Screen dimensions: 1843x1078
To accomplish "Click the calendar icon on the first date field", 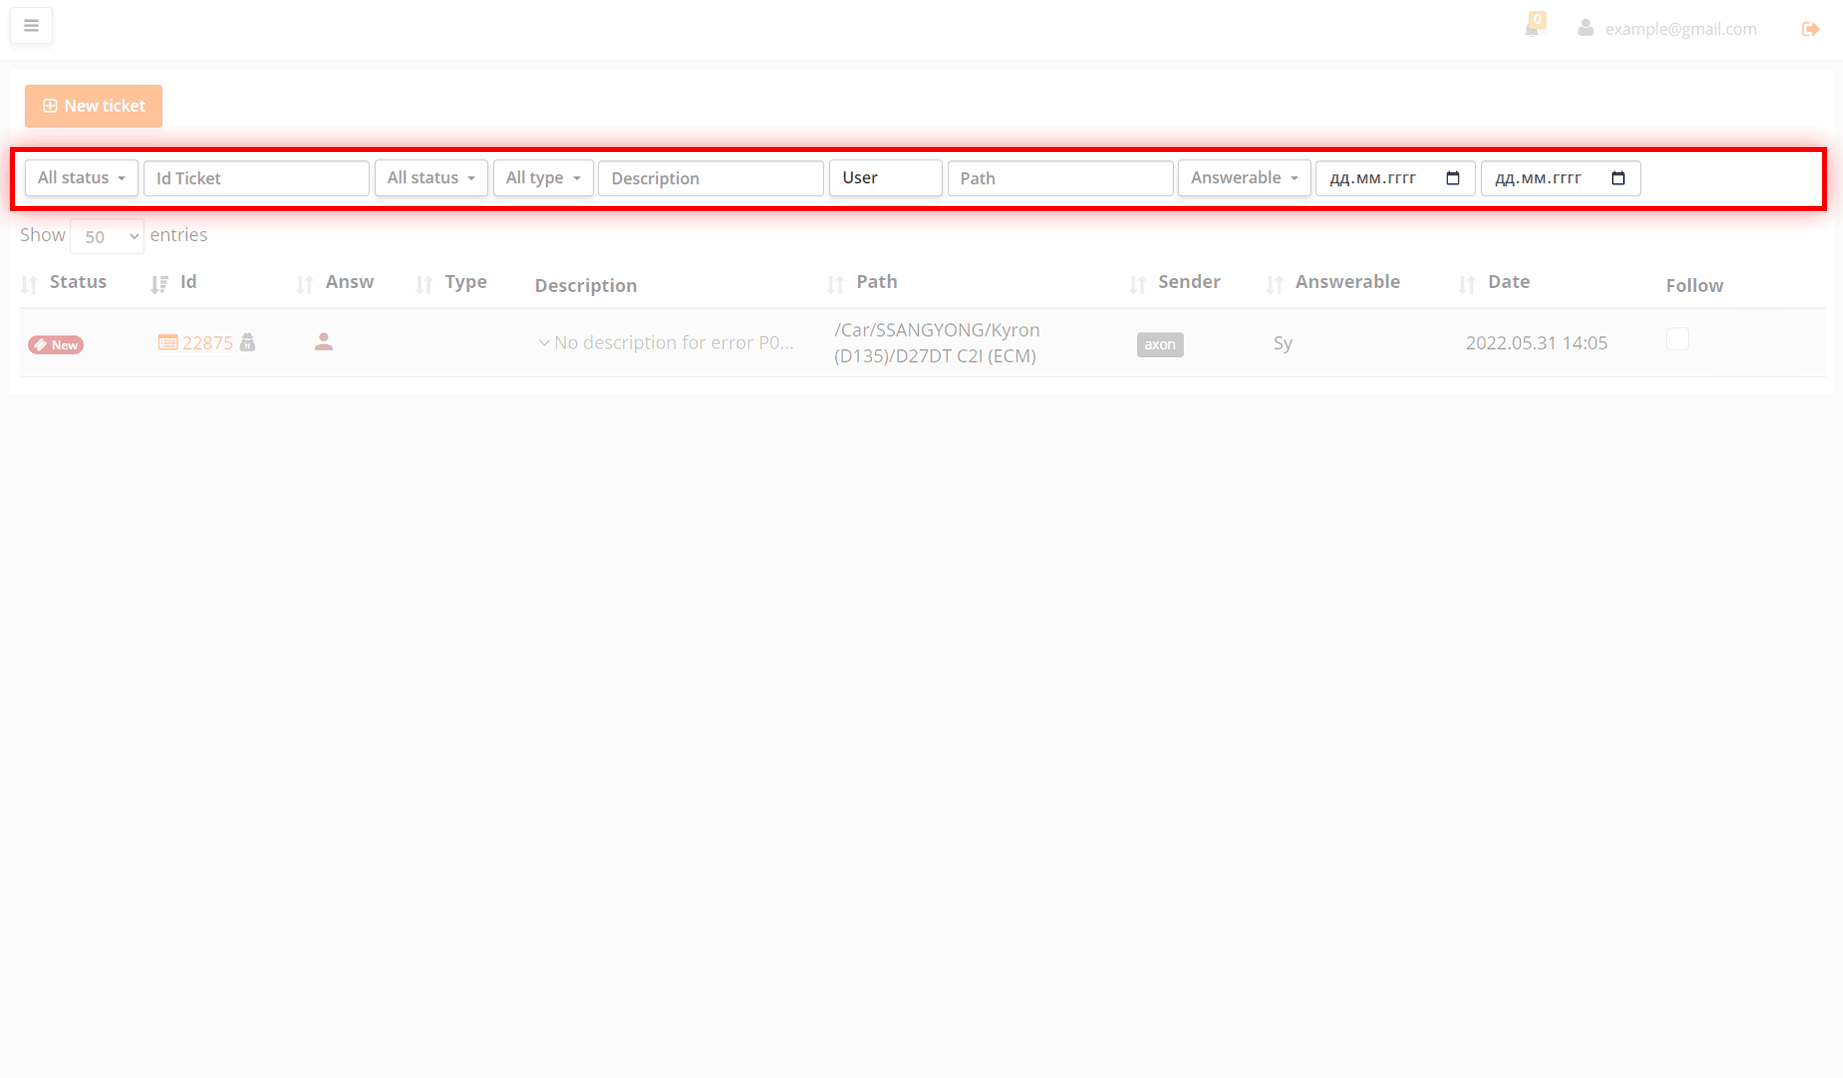I will (x=1453, y=178).
